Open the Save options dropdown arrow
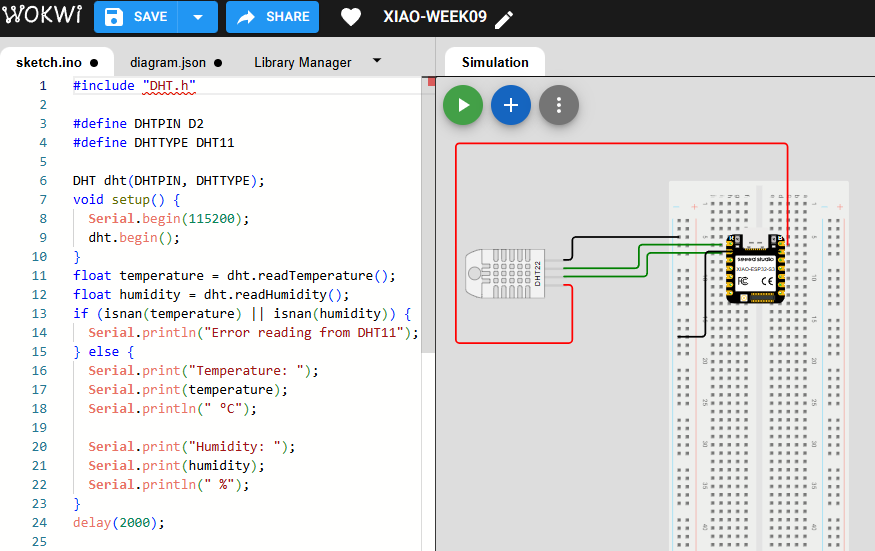Viewport: 875px width, 551px height. (x=198, y=17)
